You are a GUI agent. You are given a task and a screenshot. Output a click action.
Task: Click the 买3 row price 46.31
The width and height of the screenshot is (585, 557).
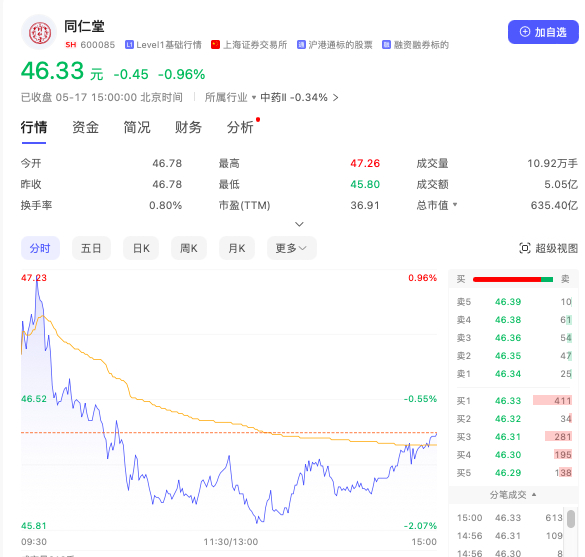click(x=508, y=437)
